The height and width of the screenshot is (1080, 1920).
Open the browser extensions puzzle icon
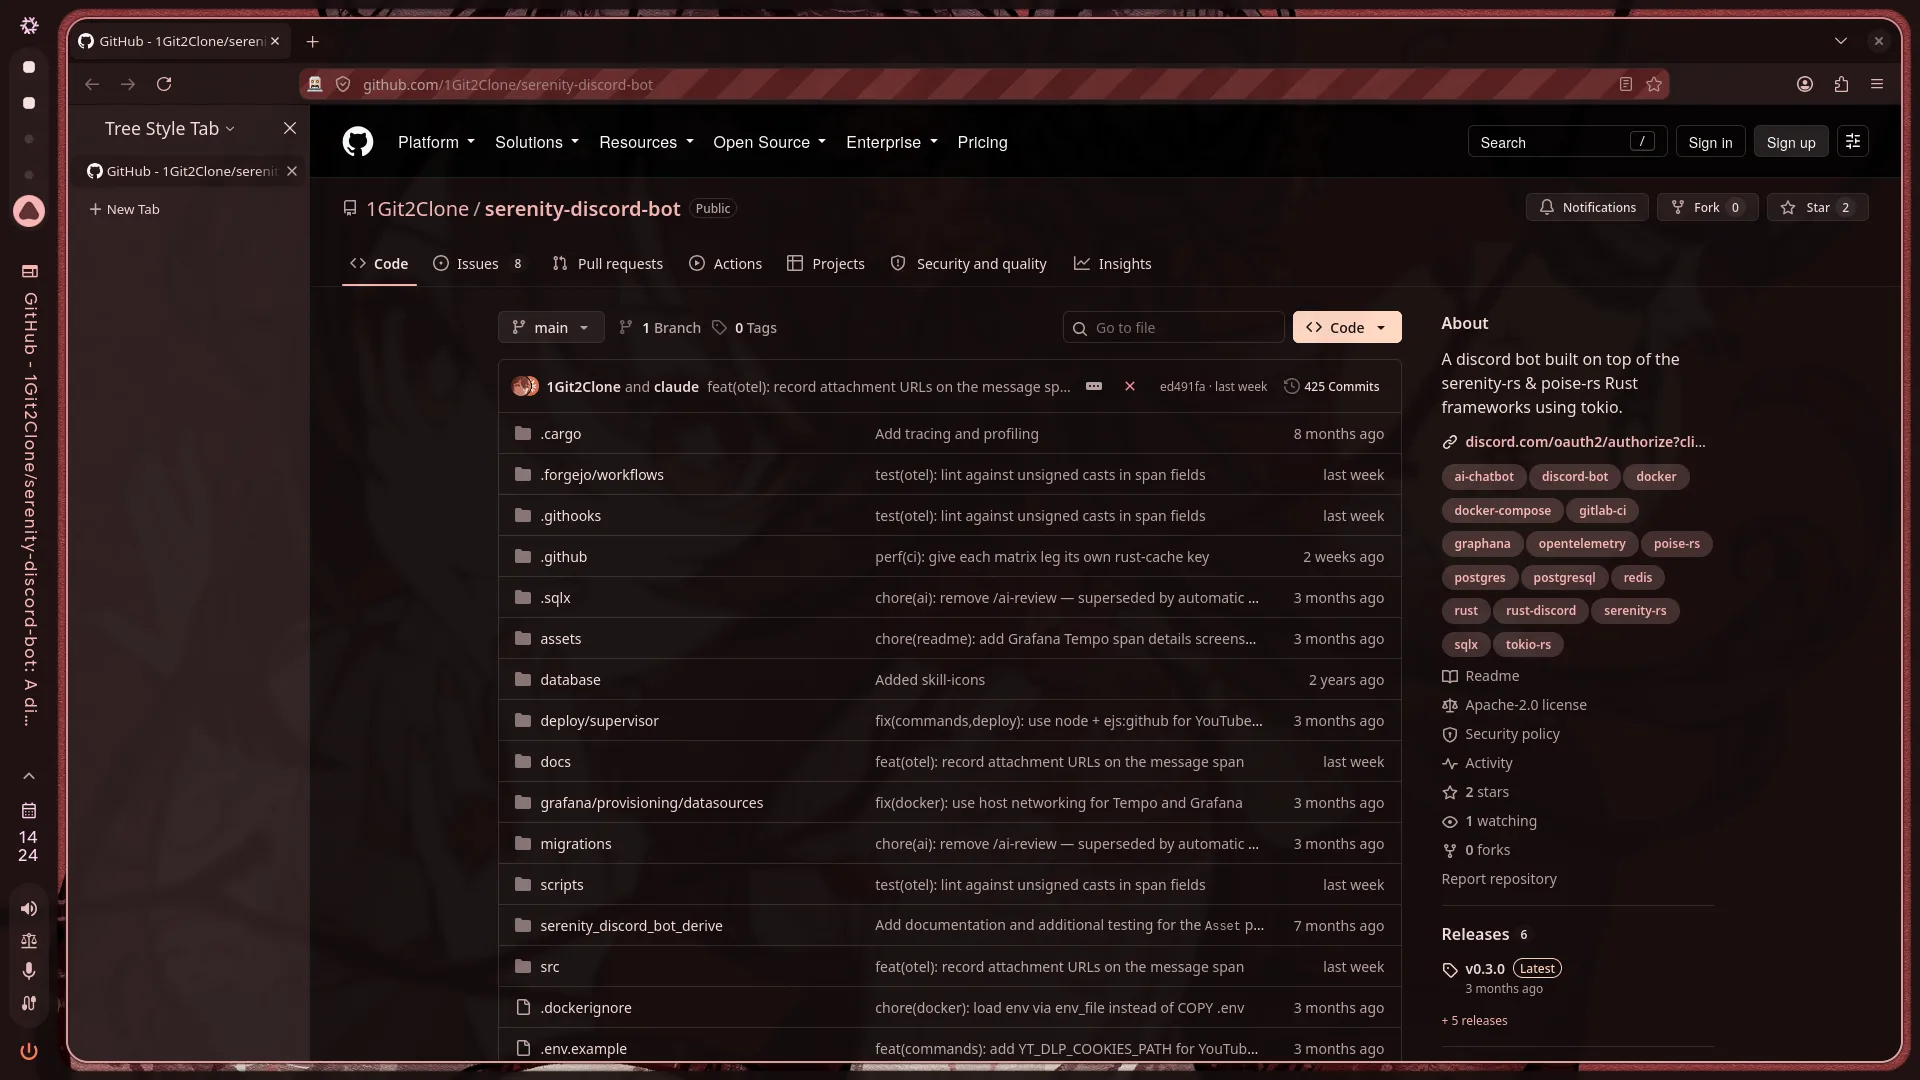1841,84
